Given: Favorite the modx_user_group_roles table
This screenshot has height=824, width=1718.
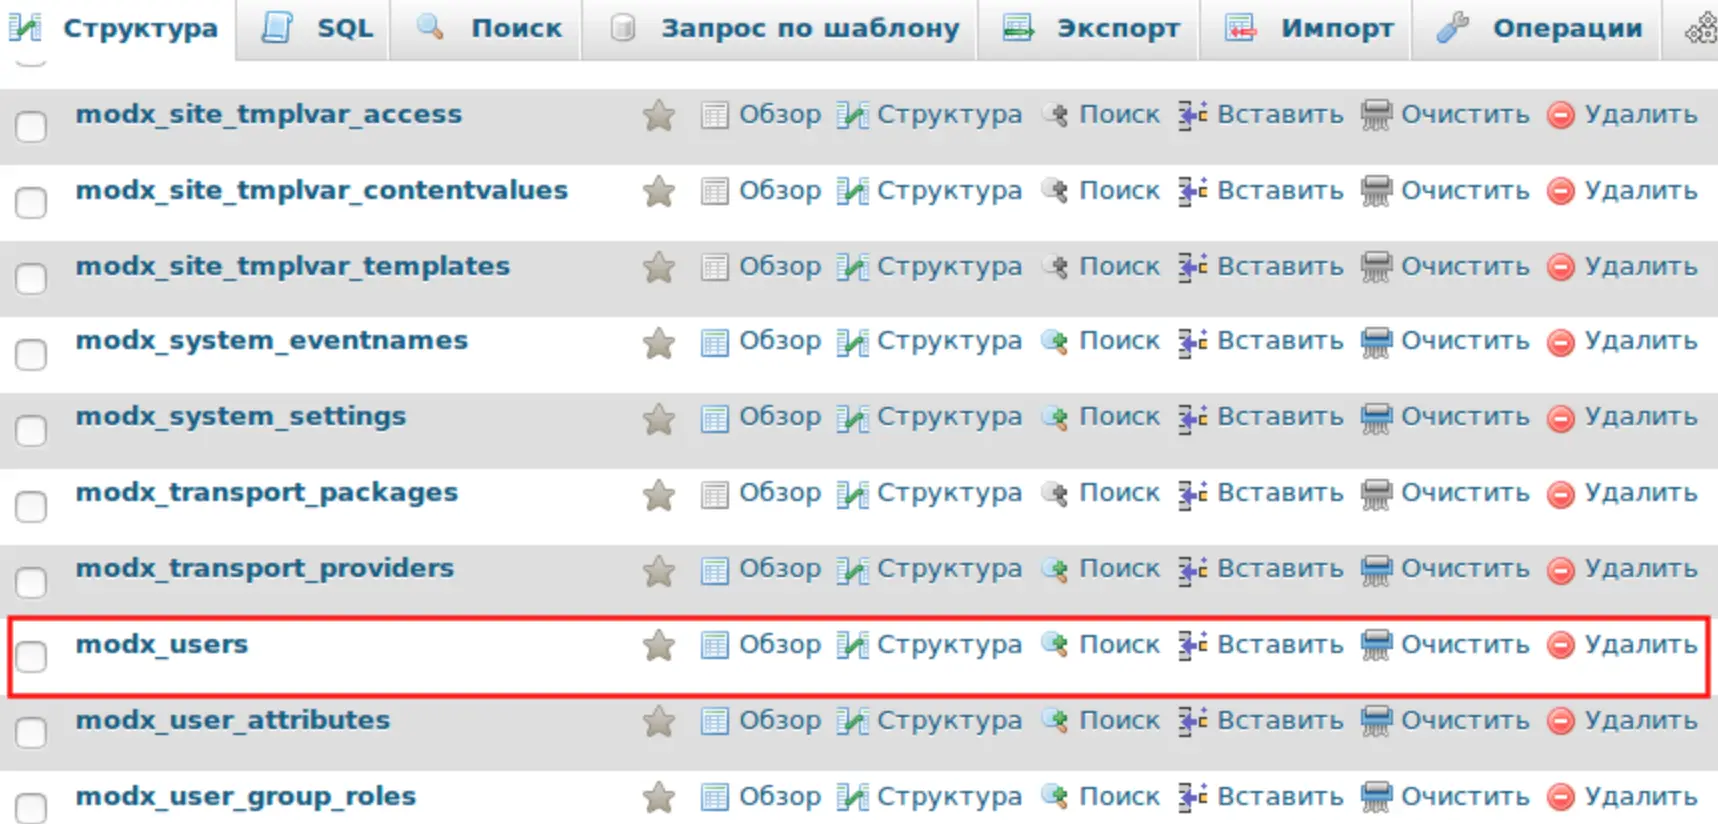Looking at the screenshot, I should click(x=659, y=798).
